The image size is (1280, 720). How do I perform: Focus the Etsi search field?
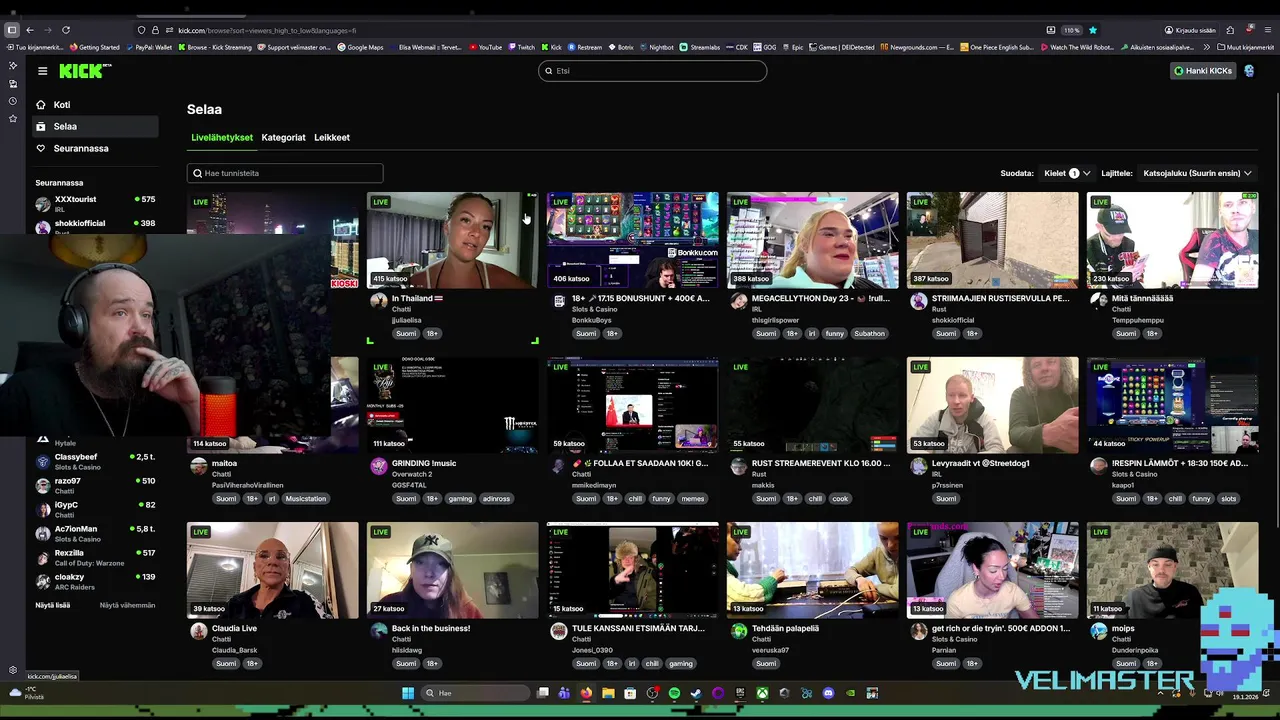[653, 71]
